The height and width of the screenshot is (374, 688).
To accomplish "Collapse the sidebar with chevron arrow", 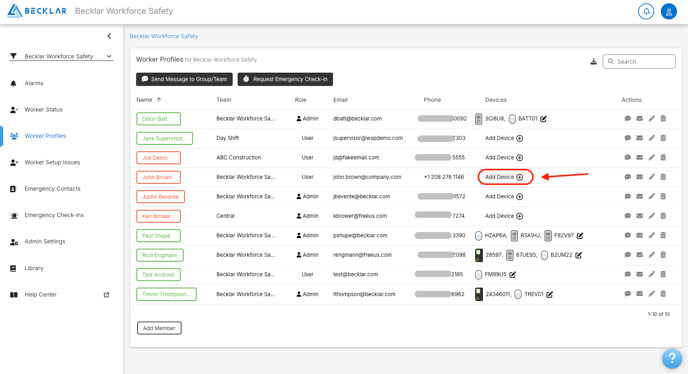I will [x=109, y=36].
